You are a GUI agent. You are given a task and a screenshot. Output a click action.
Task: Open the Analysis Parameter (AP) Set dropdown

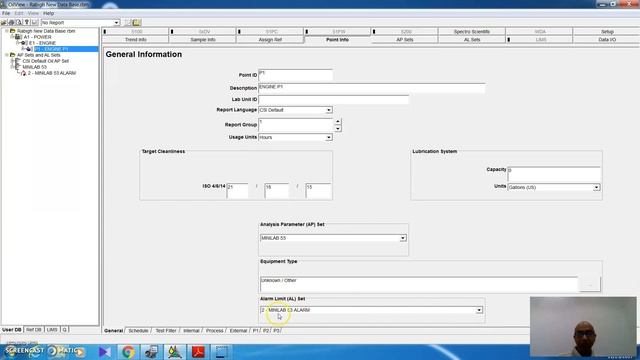point(403,238)
